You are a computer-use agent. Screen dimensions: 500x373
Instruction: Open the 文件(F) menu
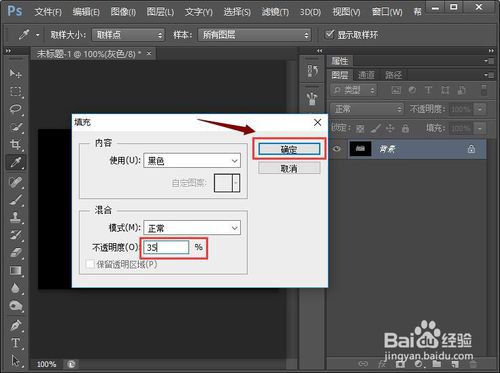click(48, 12)
